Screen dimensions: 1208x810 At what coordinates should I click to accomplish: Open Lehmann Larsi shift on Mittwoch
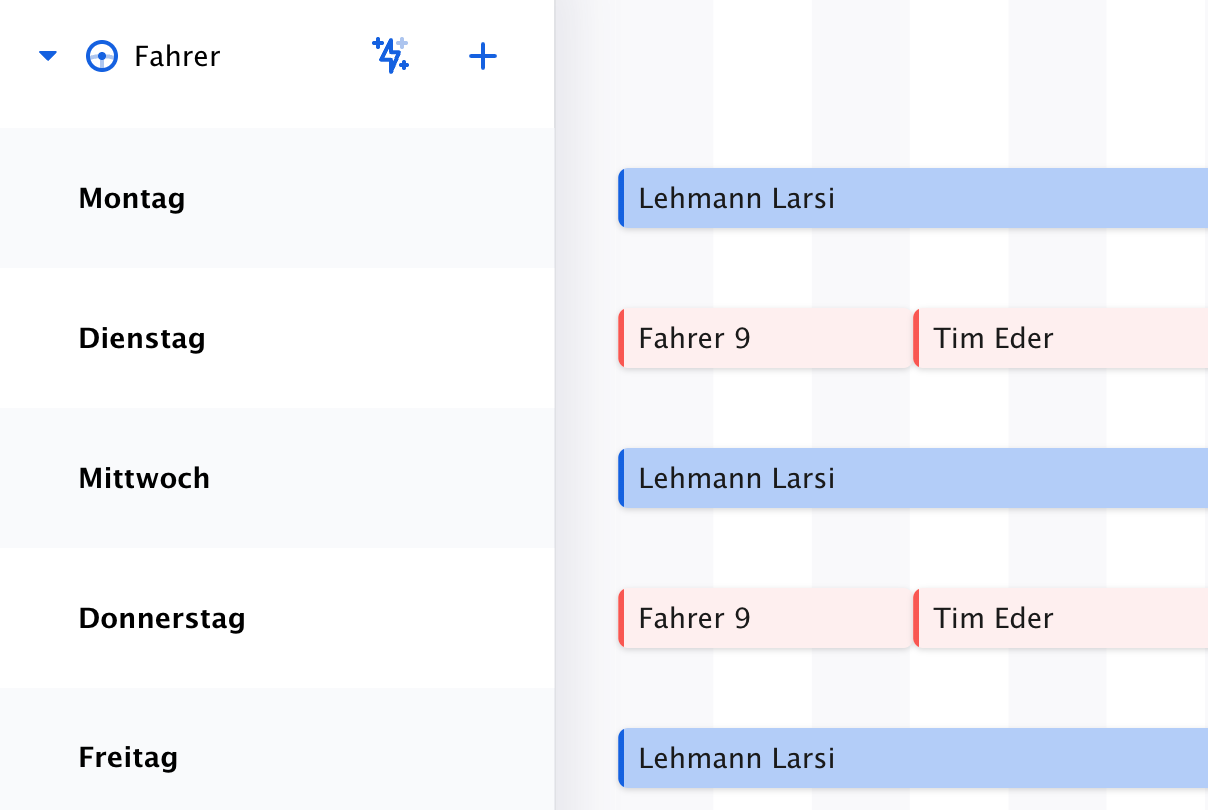913,478
